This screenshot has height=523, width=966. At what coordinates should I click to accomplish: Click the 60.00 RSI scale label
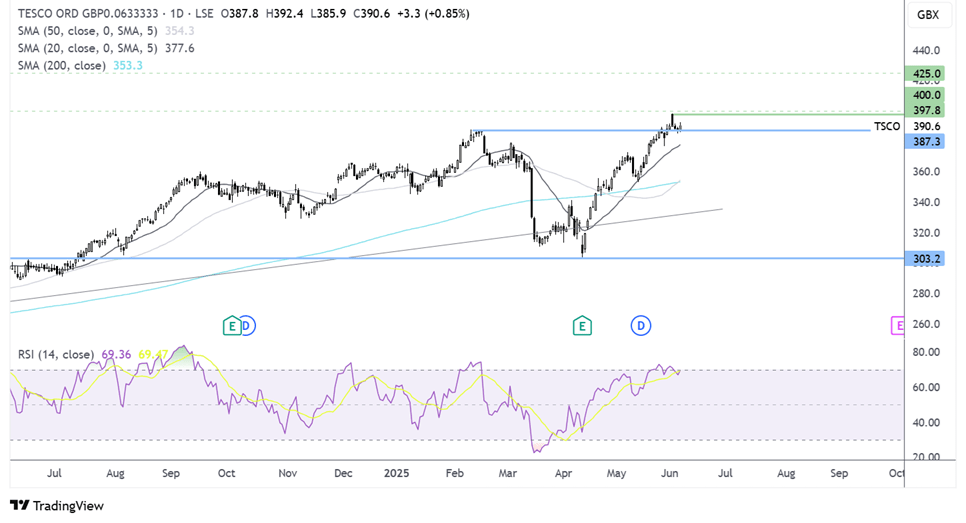927,387
